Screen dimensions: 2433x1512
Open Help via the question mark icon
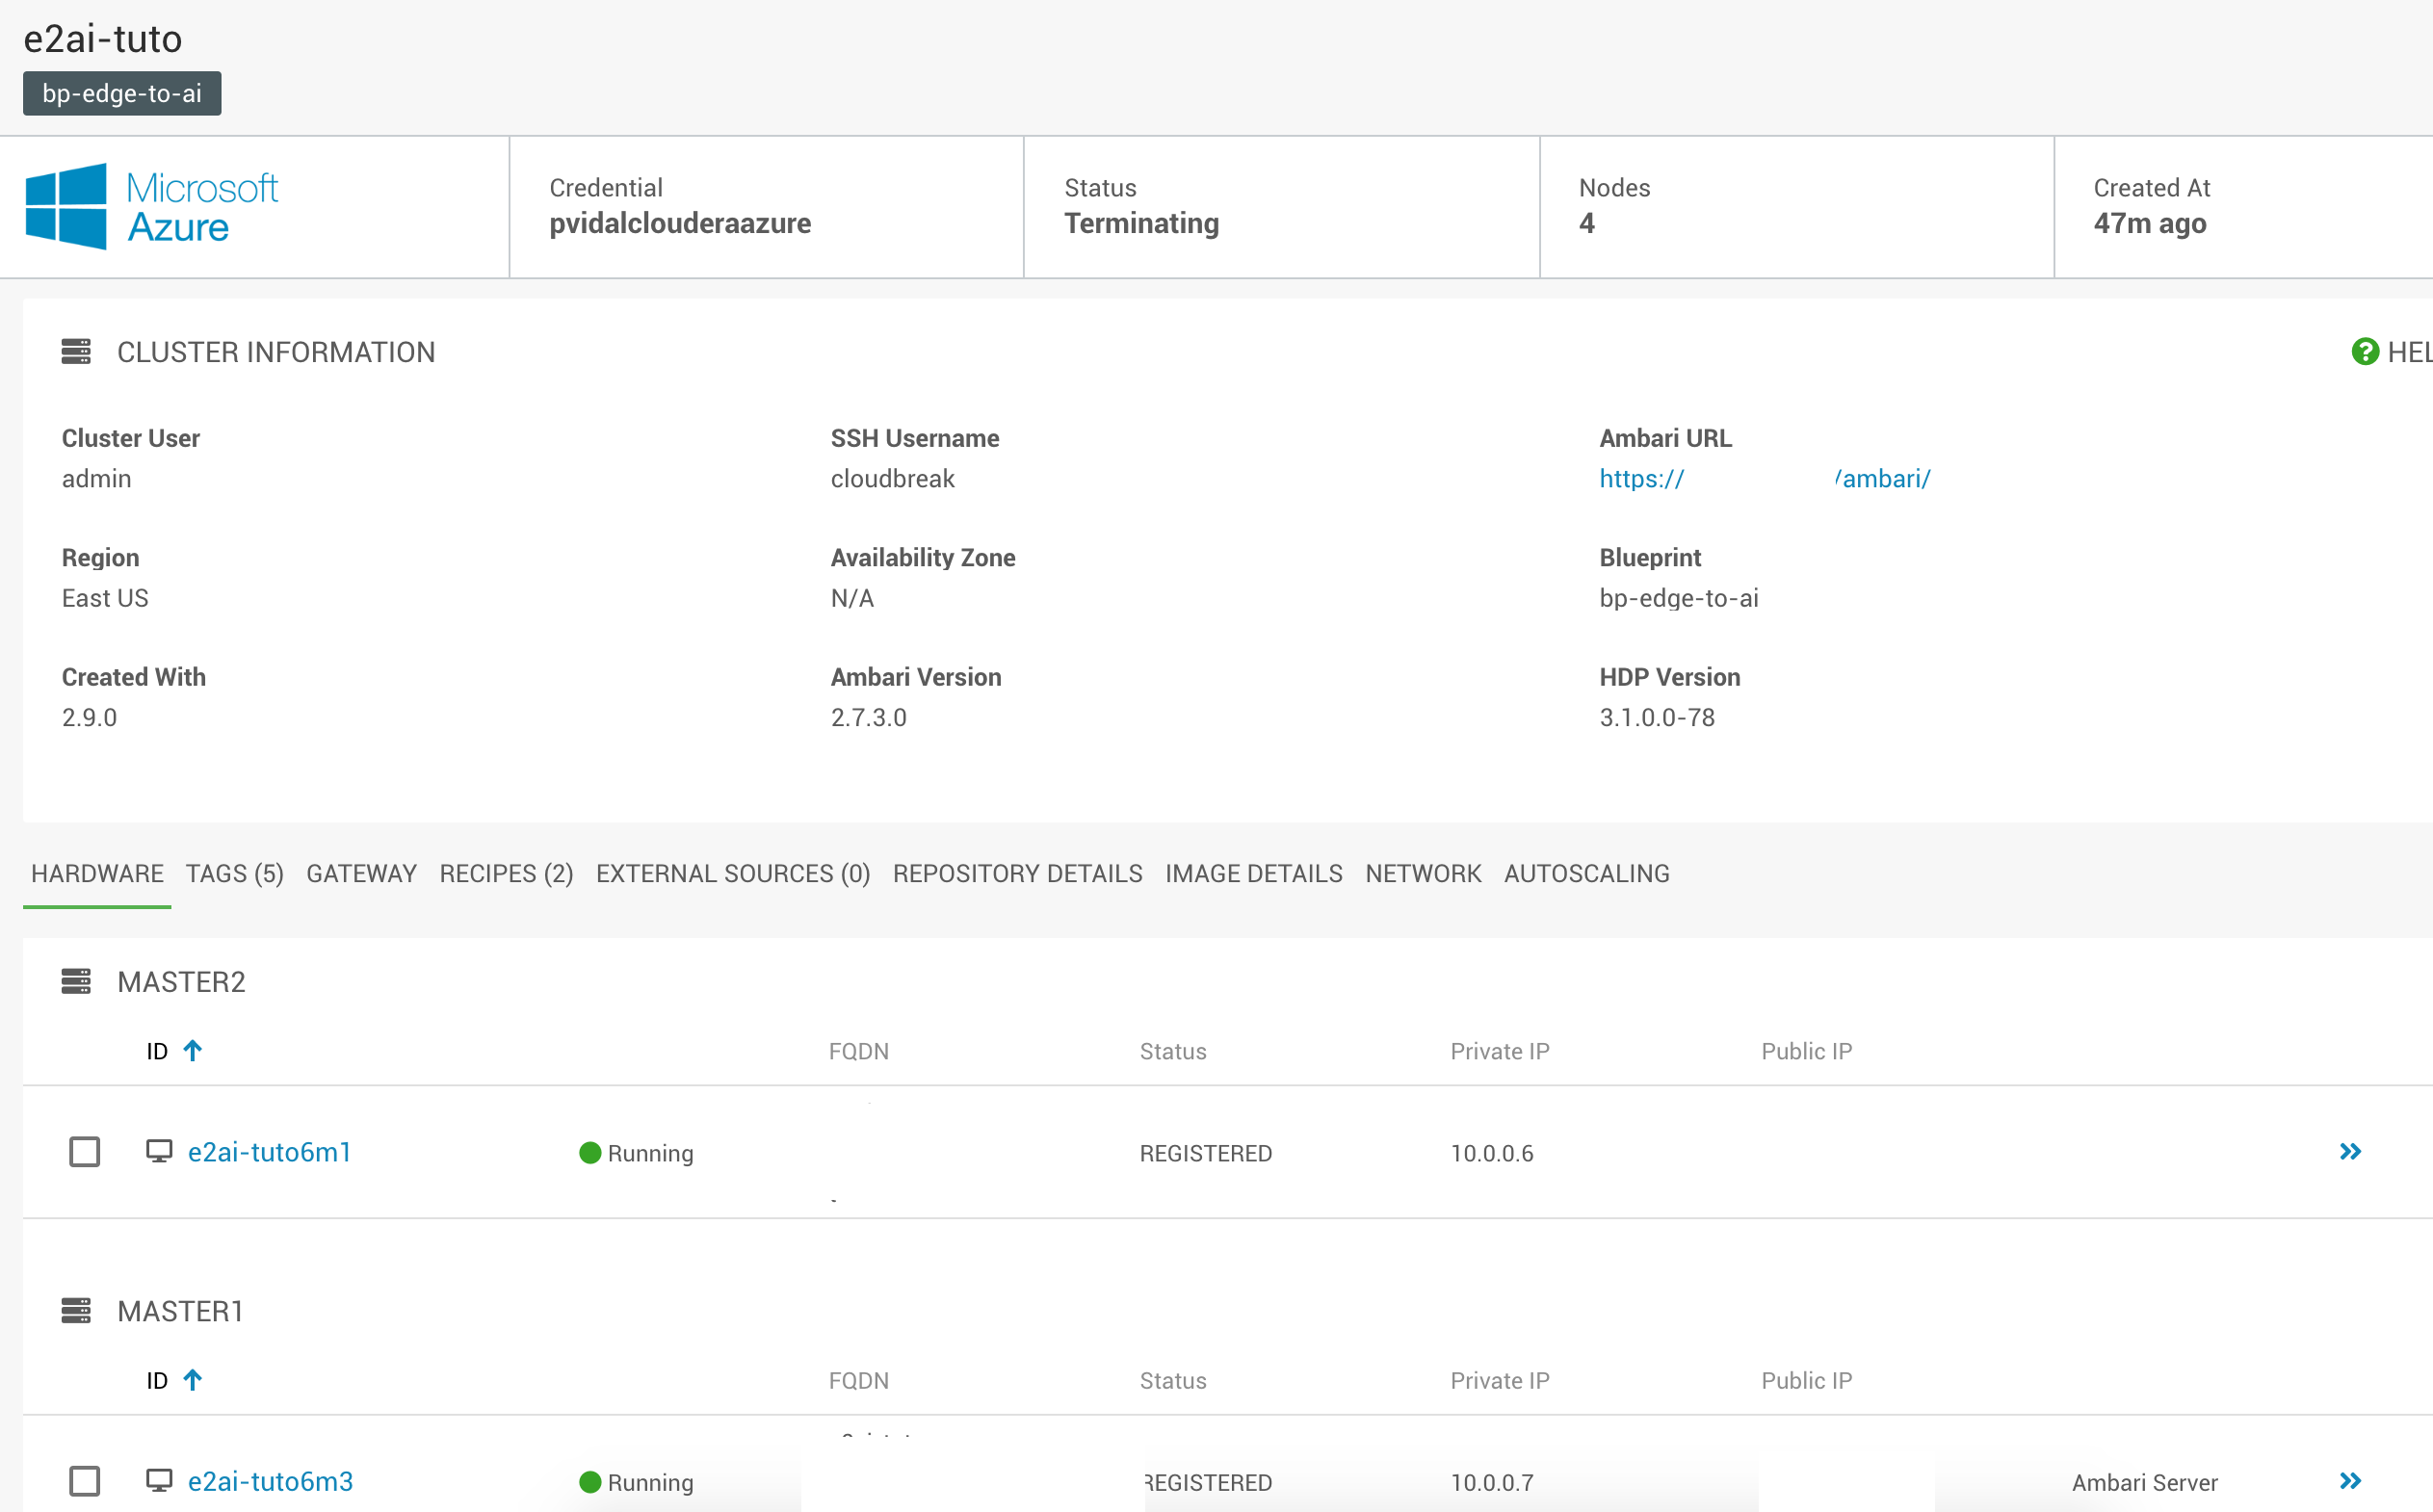(2365, 351)
